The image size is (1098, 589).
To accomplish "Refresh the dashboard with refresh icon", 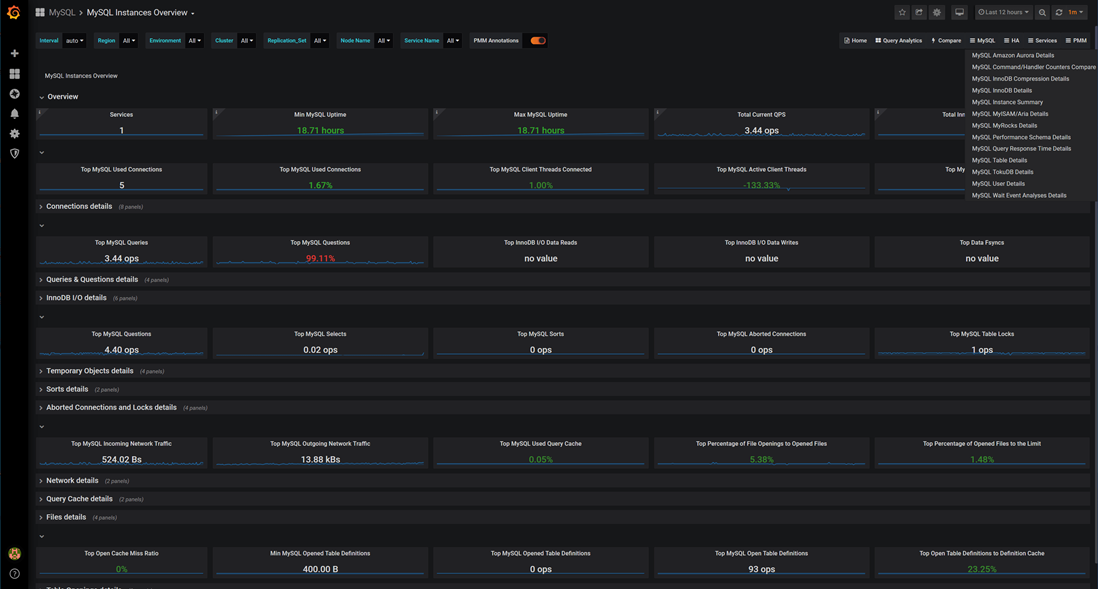I will point(1059,13).
